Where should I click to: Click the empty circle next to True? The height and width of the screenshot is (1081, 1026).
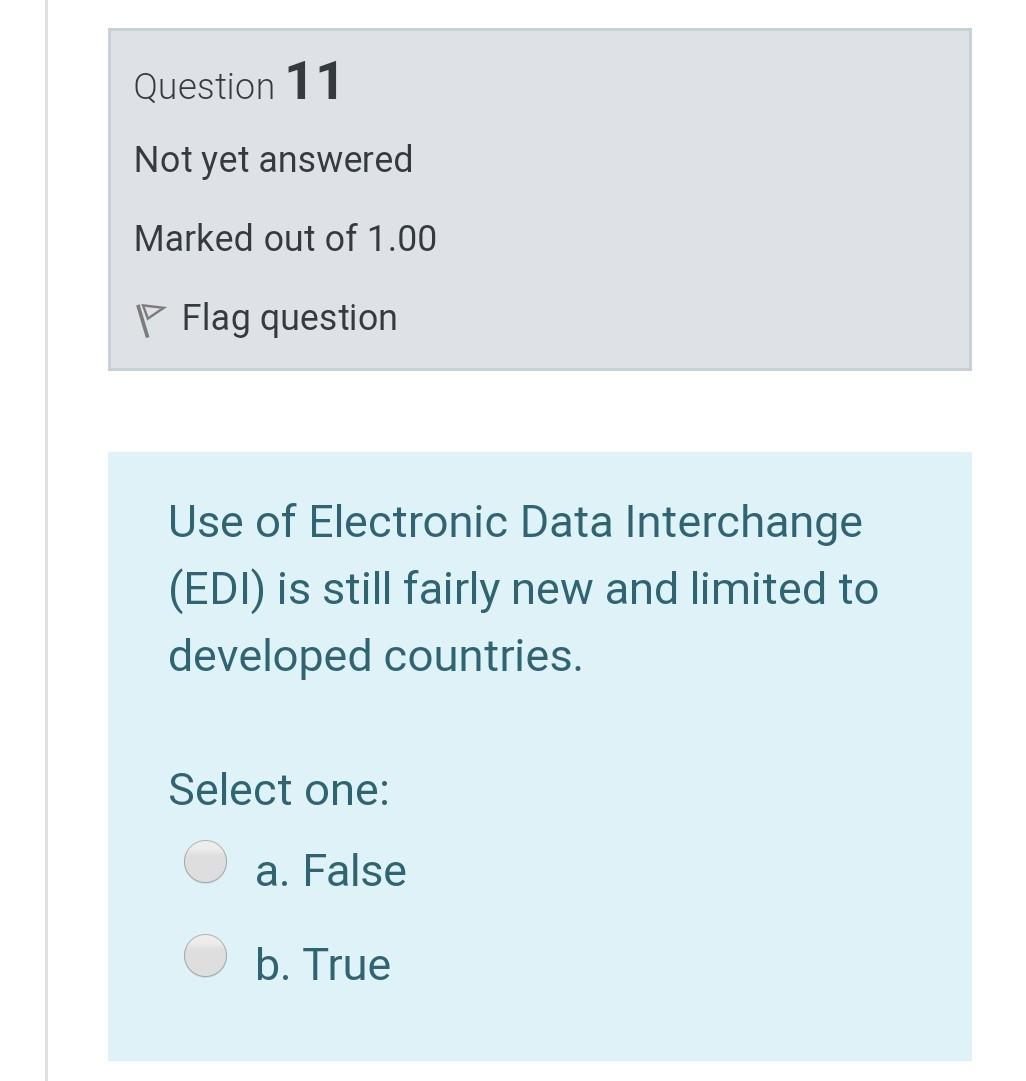[x=205, y=955]
